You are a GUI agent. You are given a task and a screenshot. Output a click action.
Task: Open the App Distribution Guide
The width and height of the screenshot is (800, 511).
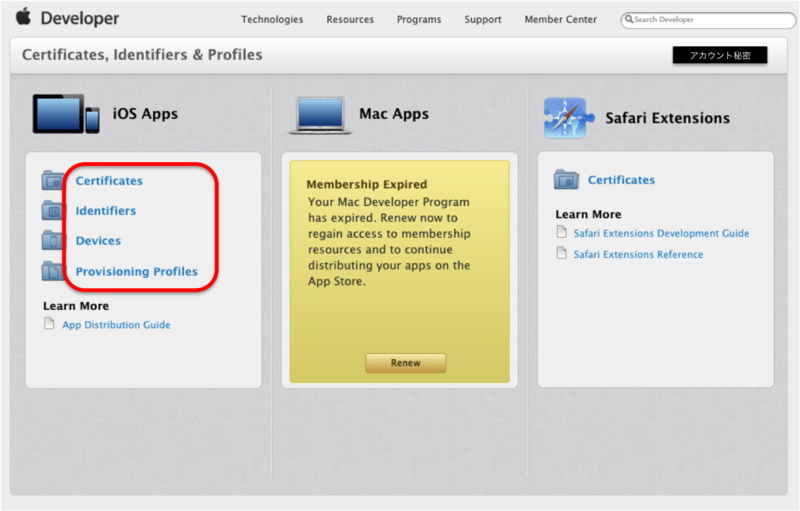116,325
